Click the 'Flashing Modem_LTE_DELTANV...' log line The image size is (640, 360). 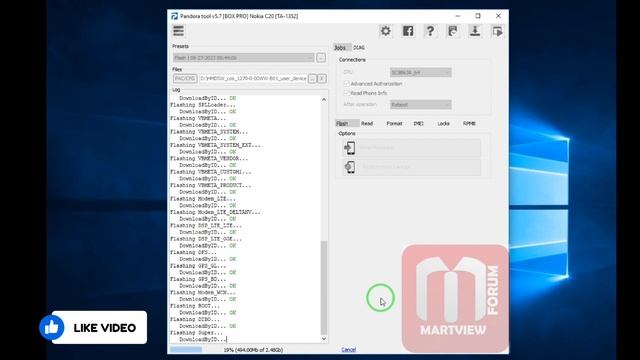tap(215, 212)
